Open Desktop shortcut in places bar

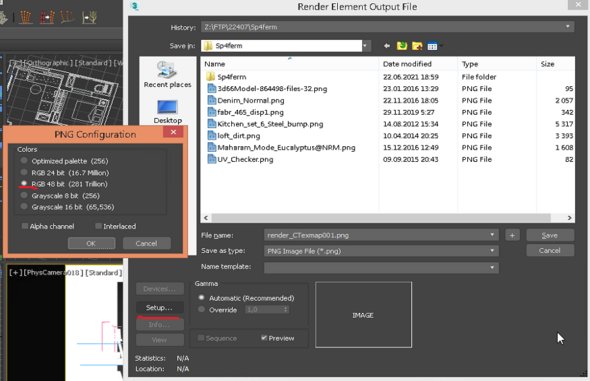tap(167, 112)
